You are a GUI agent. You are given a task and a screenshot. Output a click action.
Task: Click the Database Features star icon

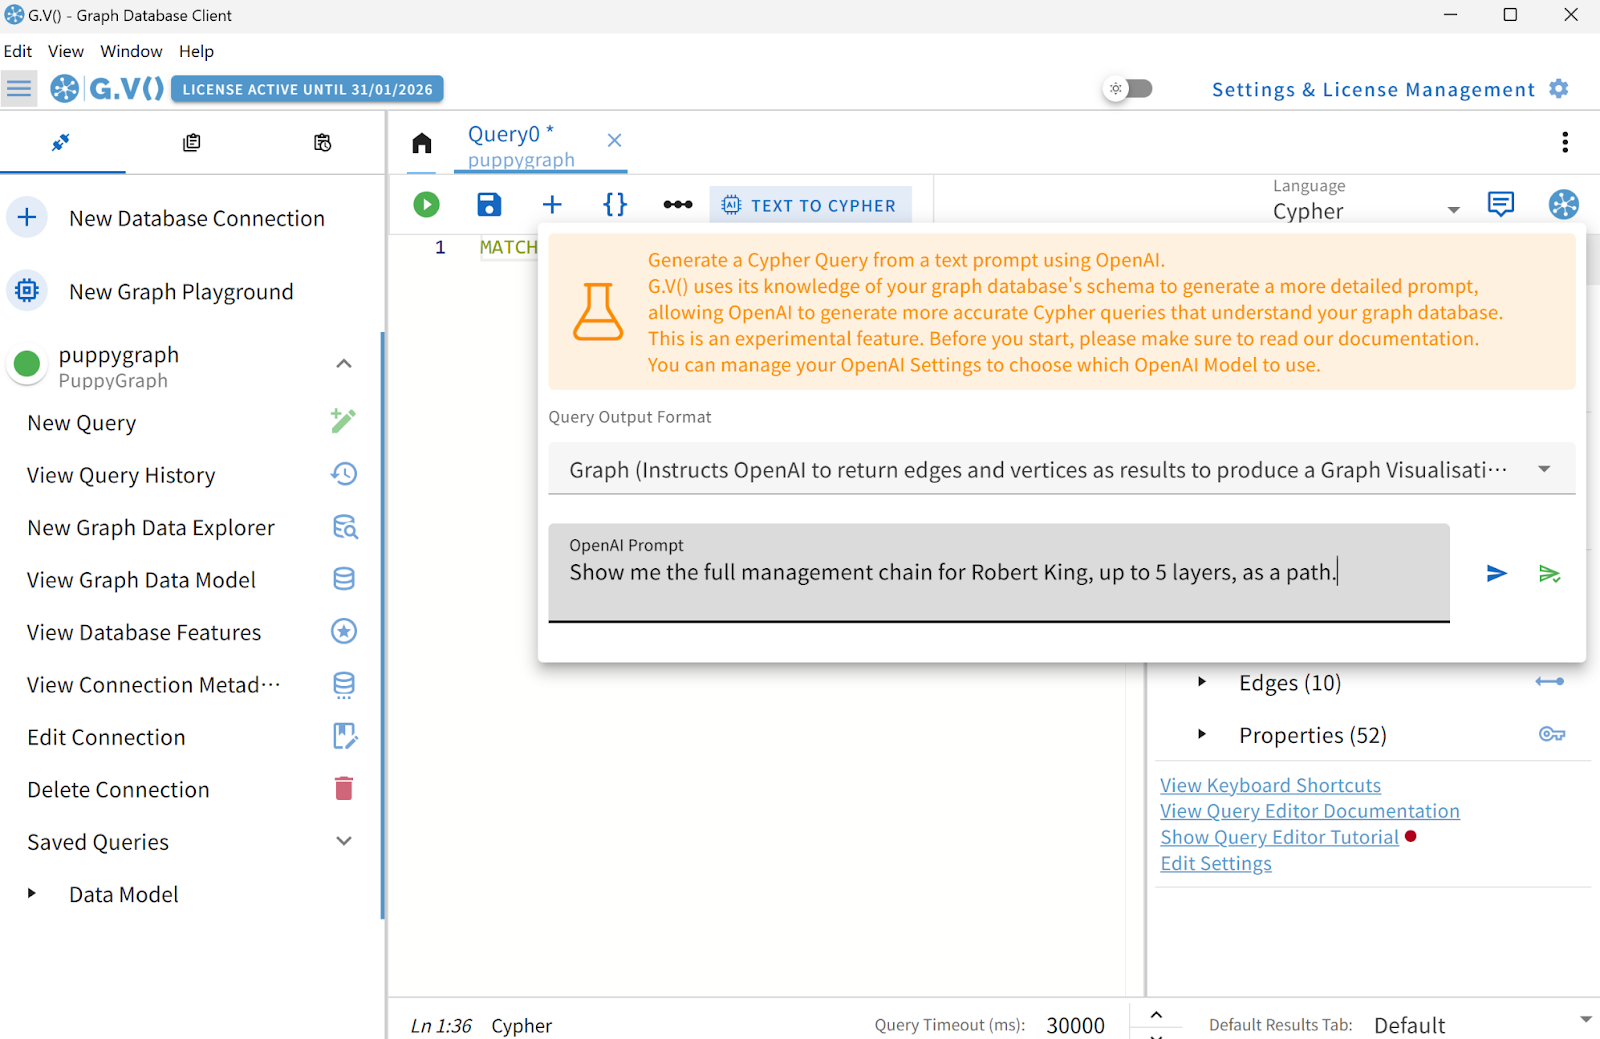pyautogui.click(x=344, y=631)
